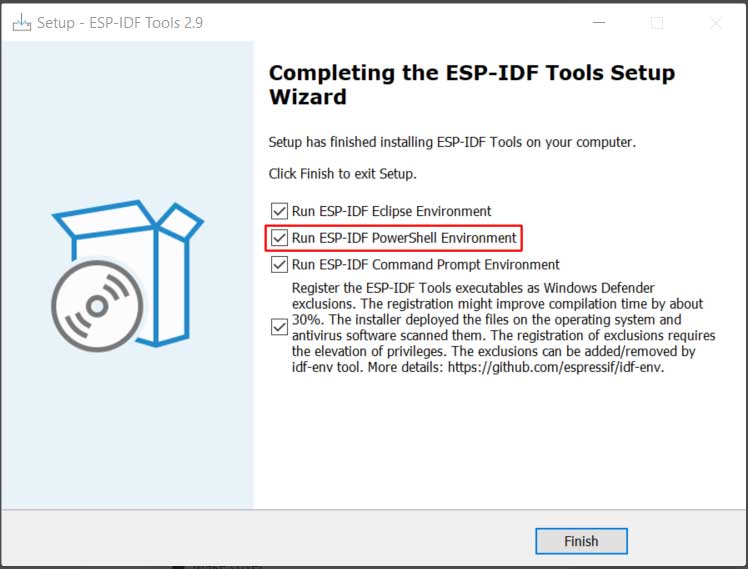Click the disc graphic beside the box
Viewport: 748px width, 569px height.
click(97, 306)
